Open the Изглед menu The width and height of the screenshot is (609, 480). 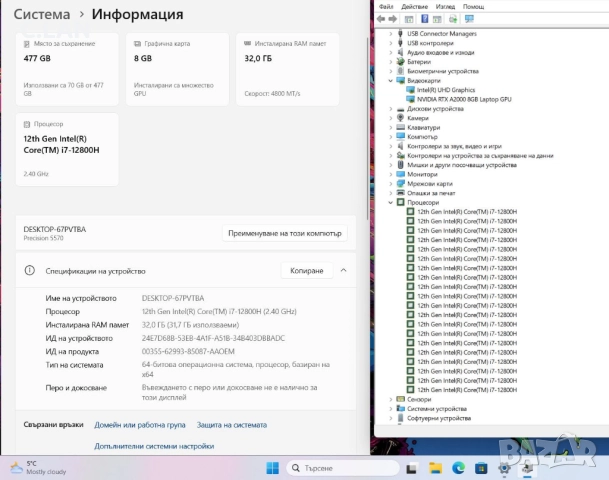tap(445, 7)
